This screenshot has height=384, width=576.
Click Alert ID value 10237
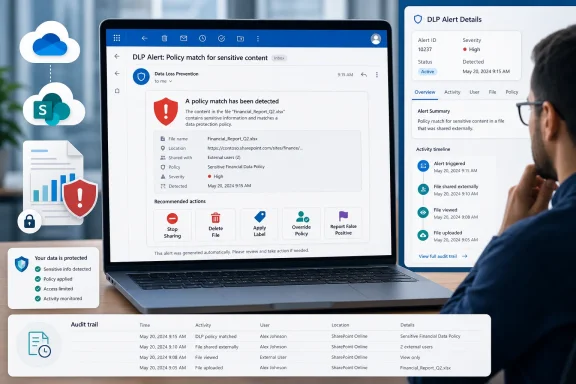click(425, 49)
